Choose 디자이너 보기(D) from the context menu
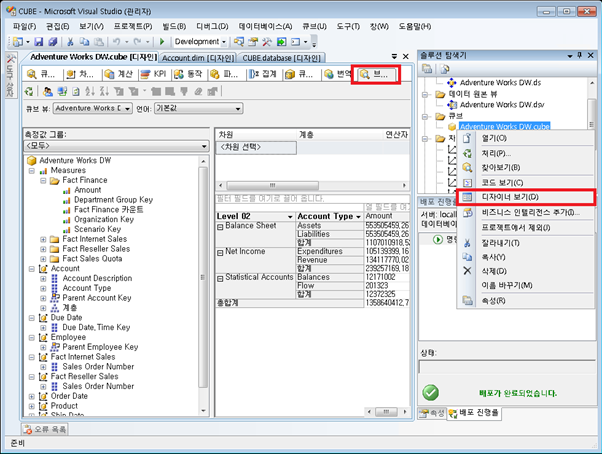The image size is (602, 454). (525, 197)
